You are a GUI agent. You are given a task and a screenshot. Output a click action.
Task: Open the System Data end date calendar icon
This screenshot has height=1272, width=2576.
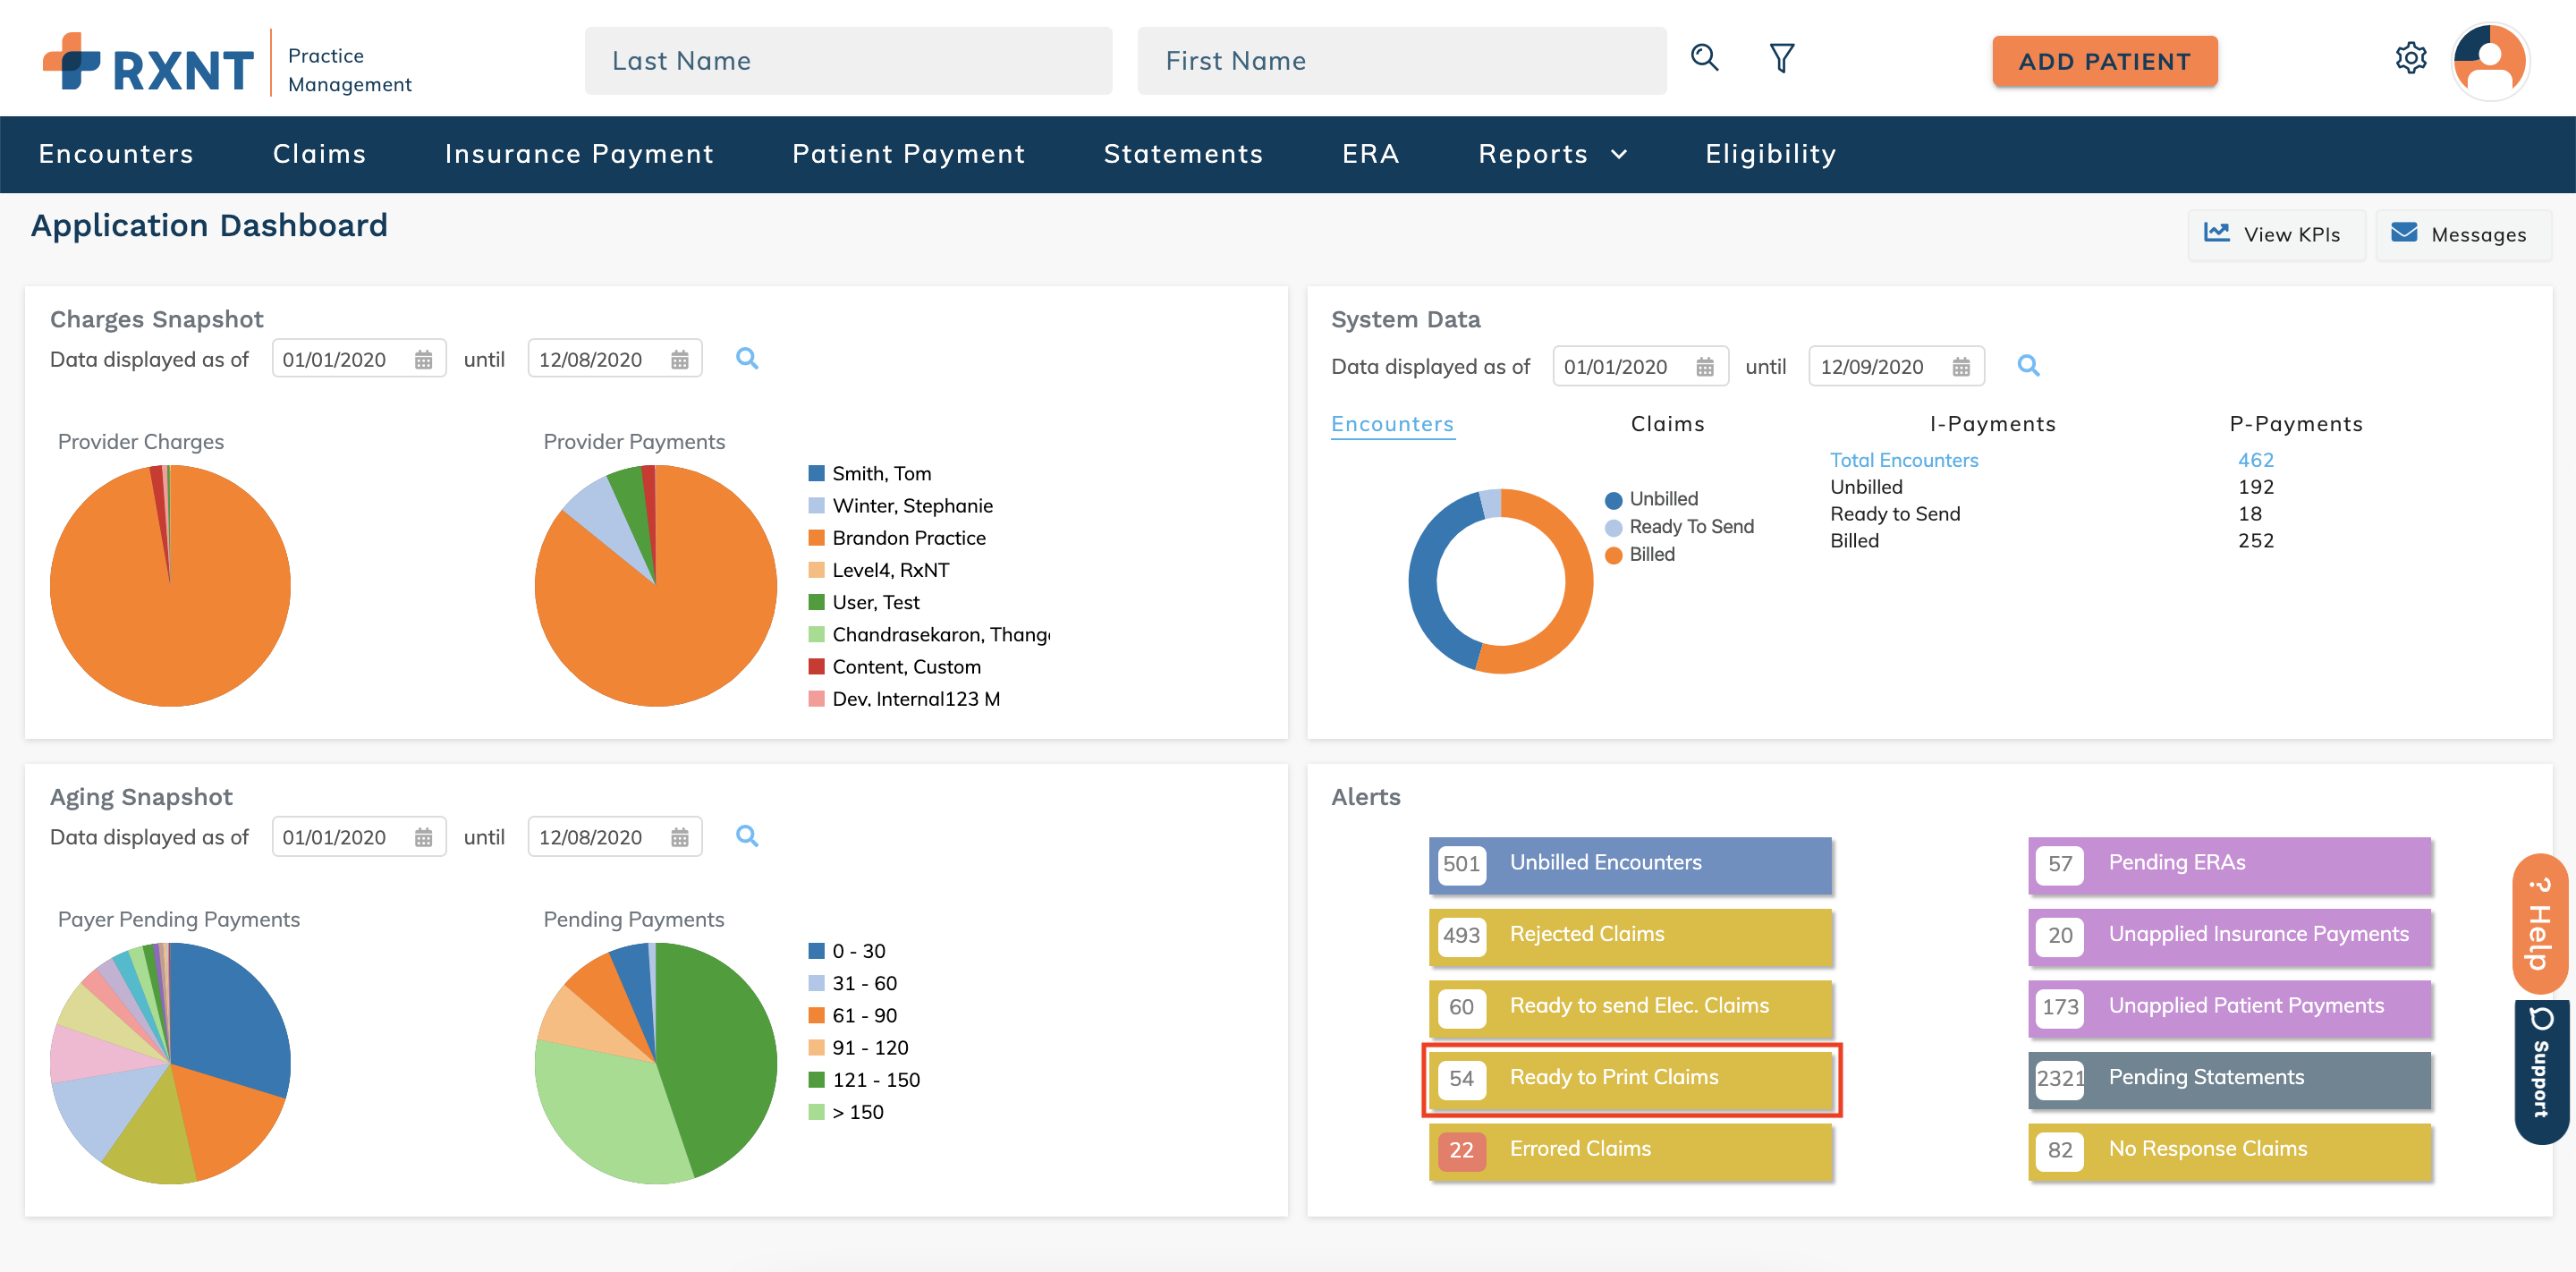1960,367
